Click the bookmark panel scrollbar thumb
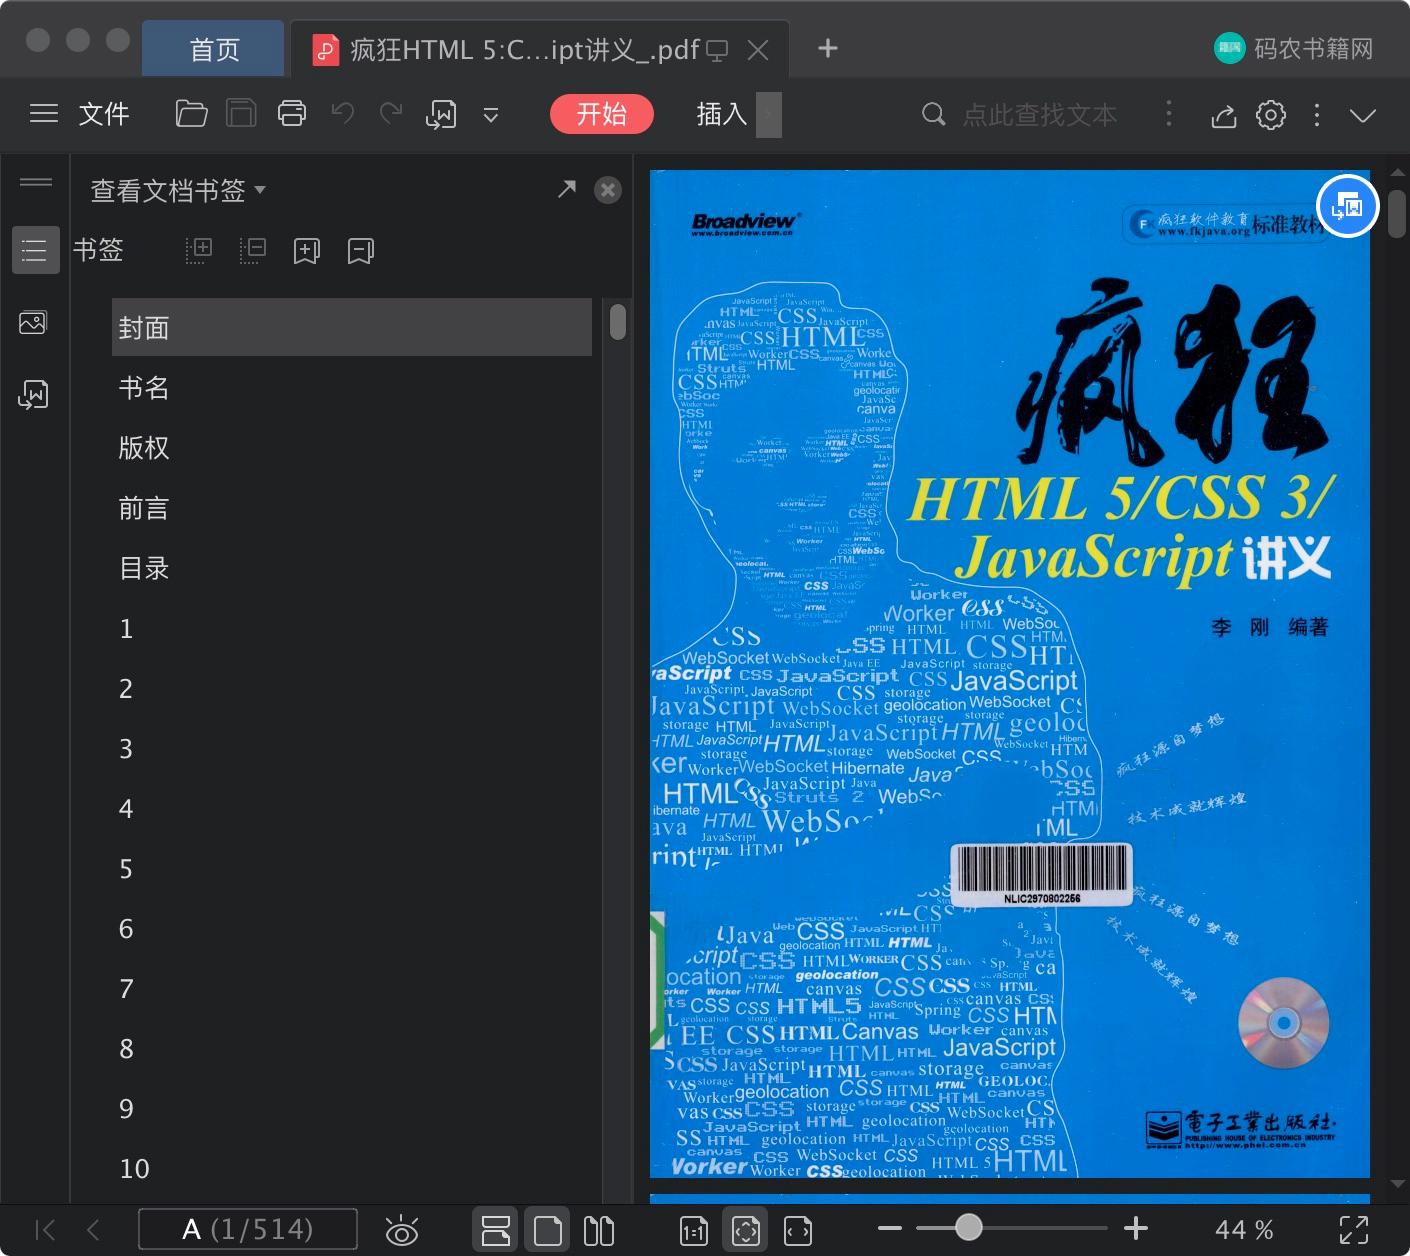The image size is (1410, 1256). coord(617,322)
